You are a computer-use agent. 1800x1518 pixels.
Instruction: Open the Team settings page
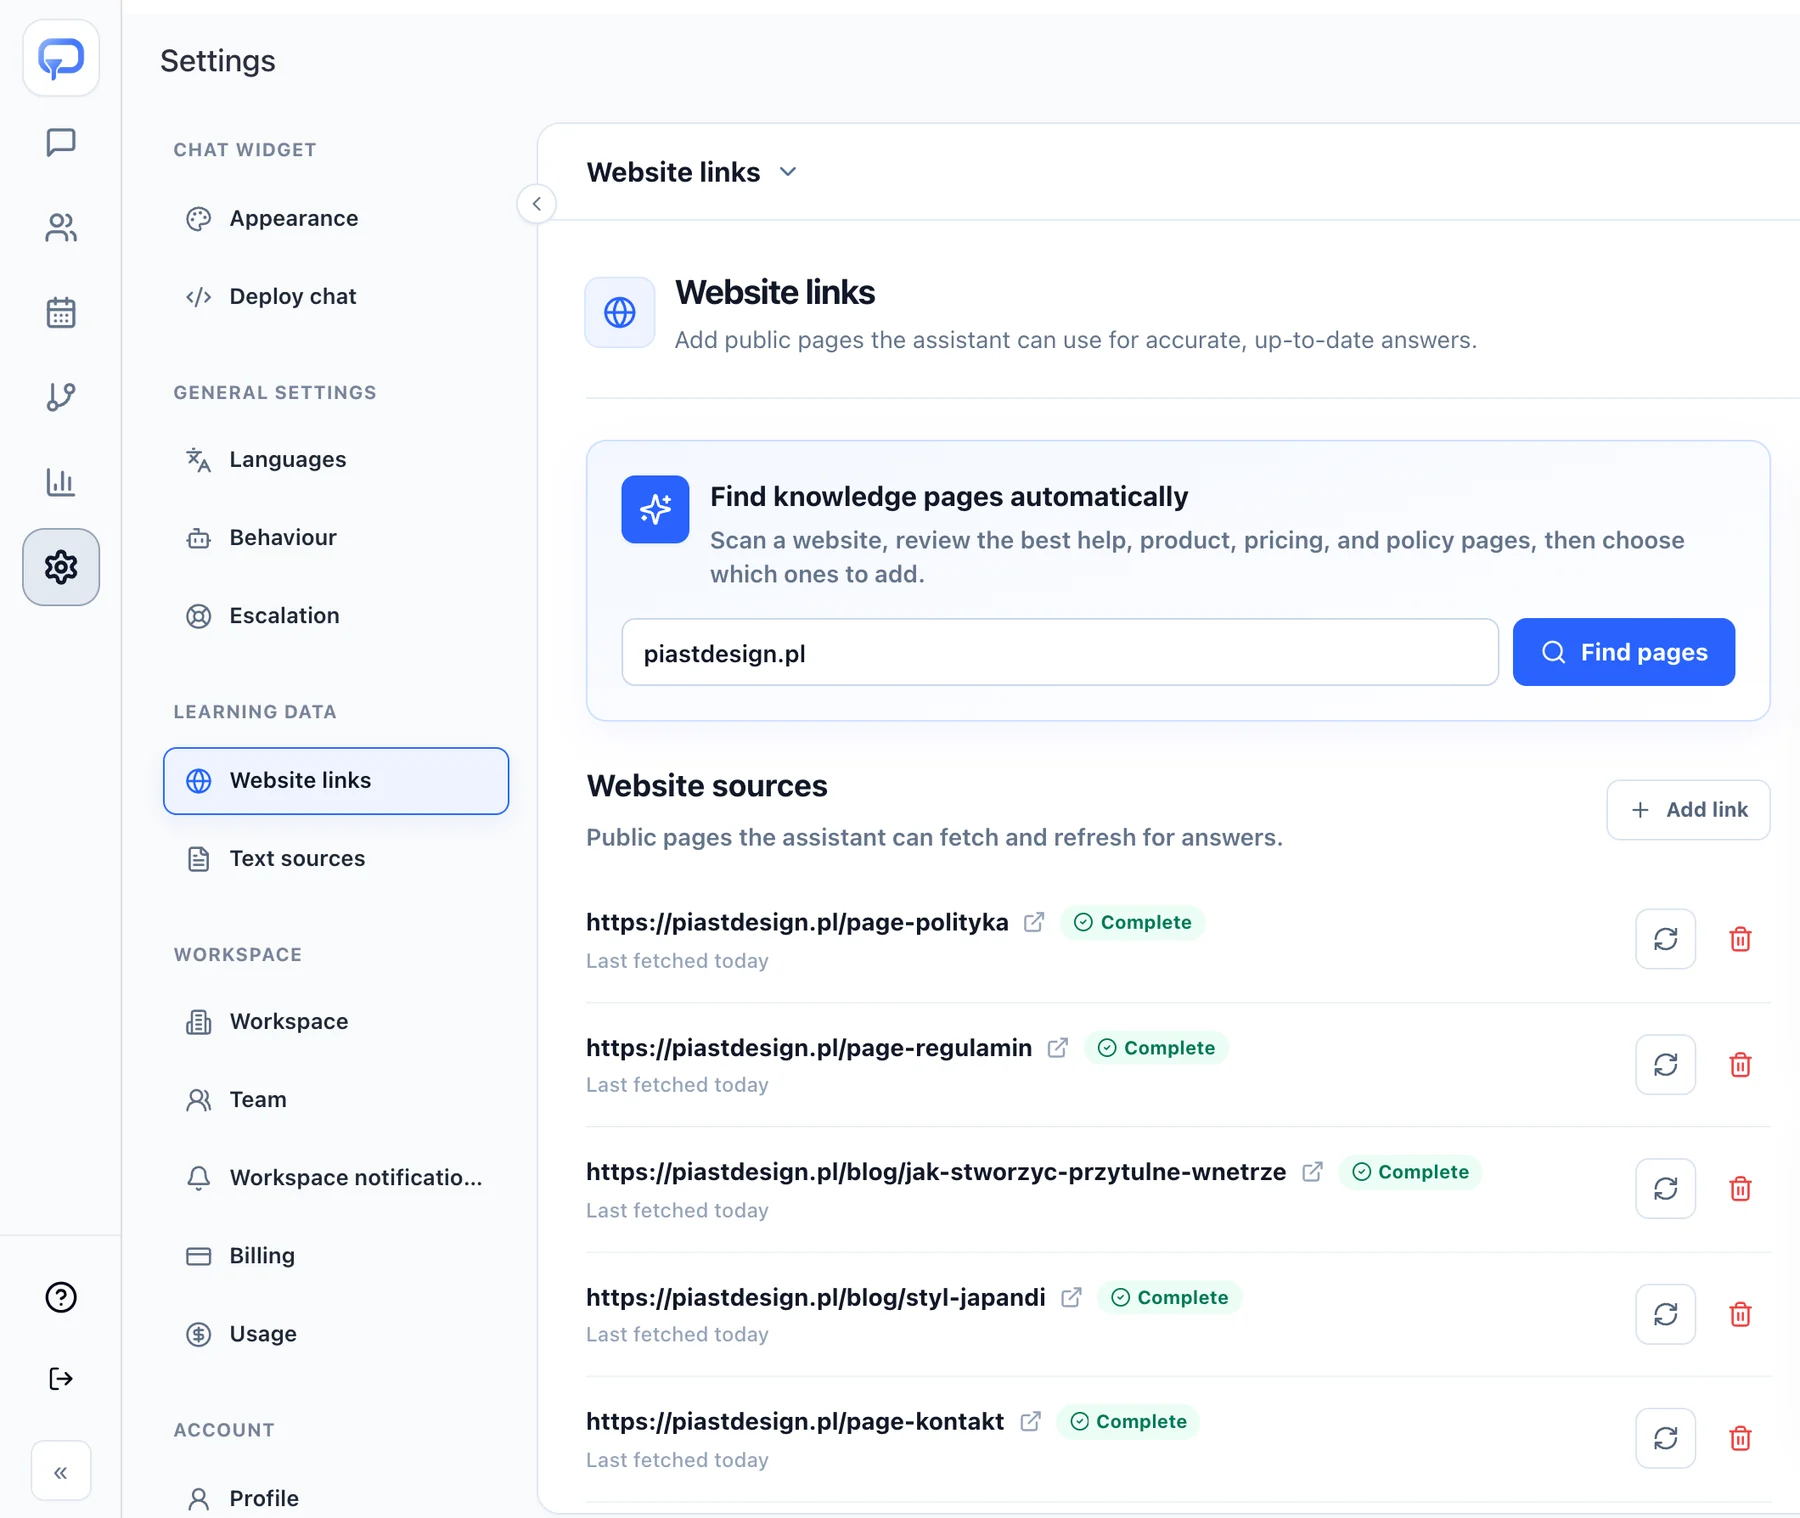point(336,1099)
